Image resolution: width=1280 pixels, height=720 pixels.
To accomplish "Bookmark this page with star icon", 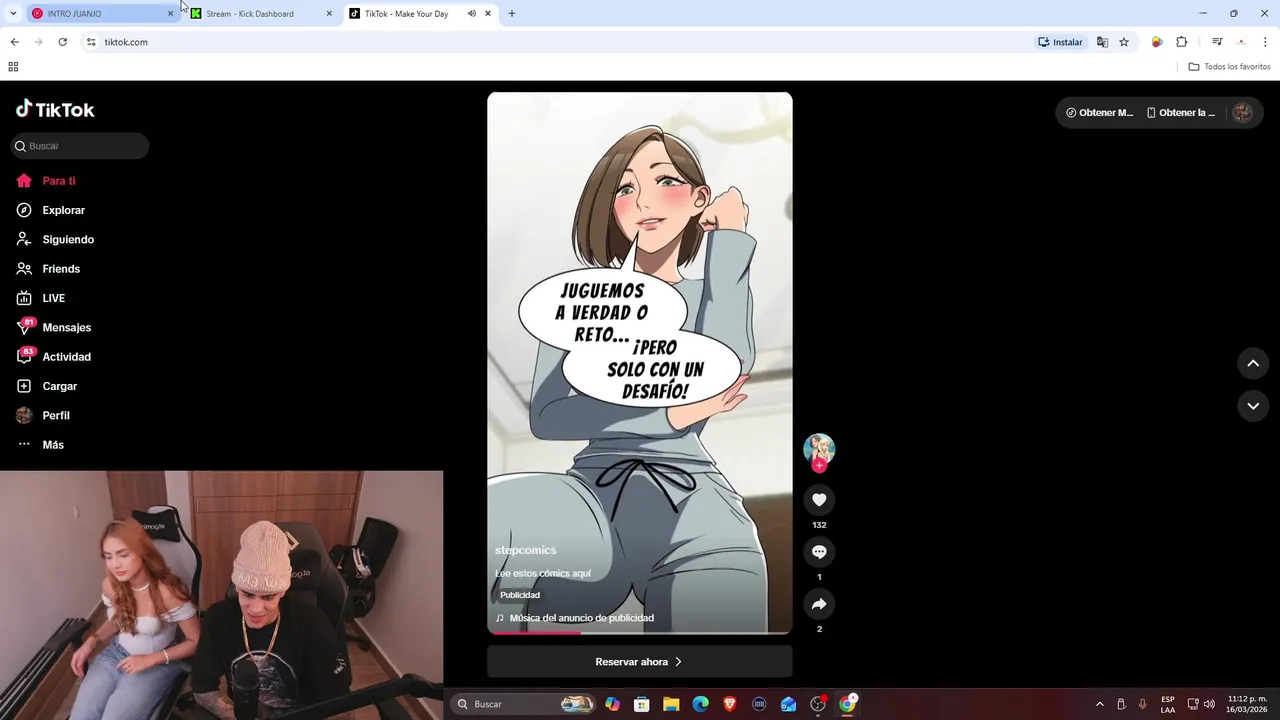I will (1124, 42).
